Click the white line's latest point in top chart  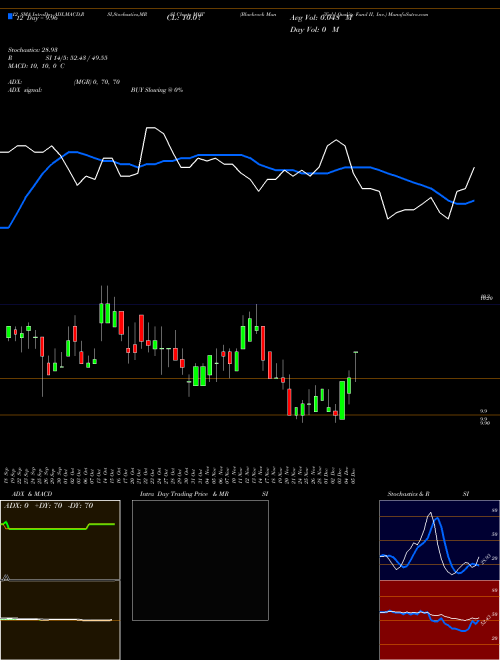(x=474, y=168)
